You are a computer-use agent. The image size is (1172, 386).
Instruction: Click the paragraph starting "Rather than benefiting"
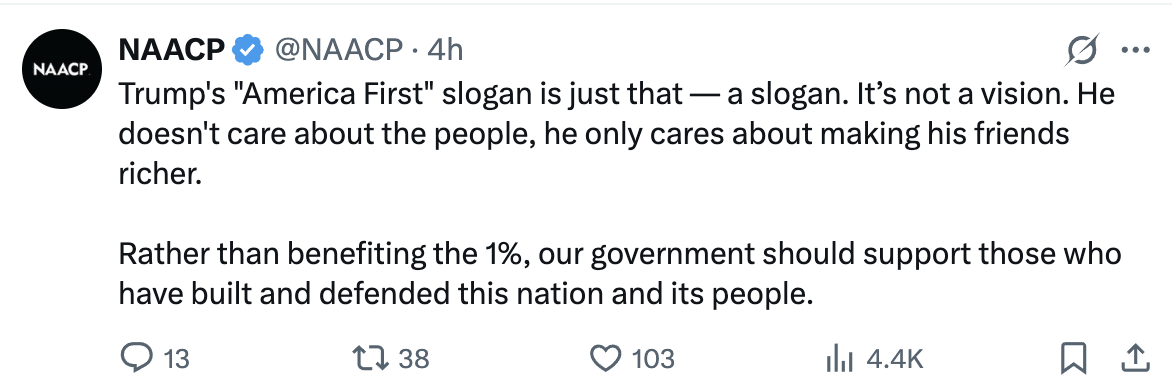[x=620, y=274]
